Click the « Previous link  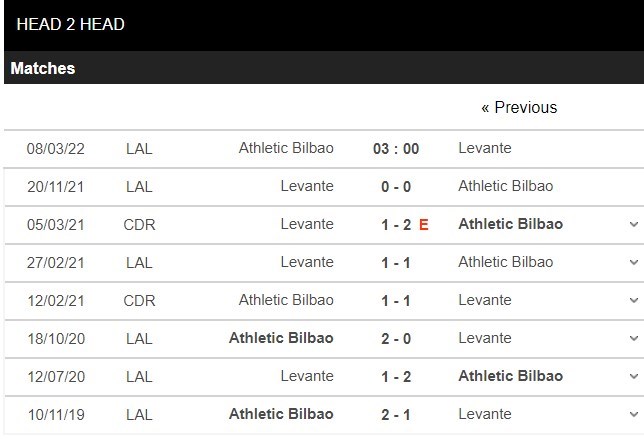tap(519, 107)
